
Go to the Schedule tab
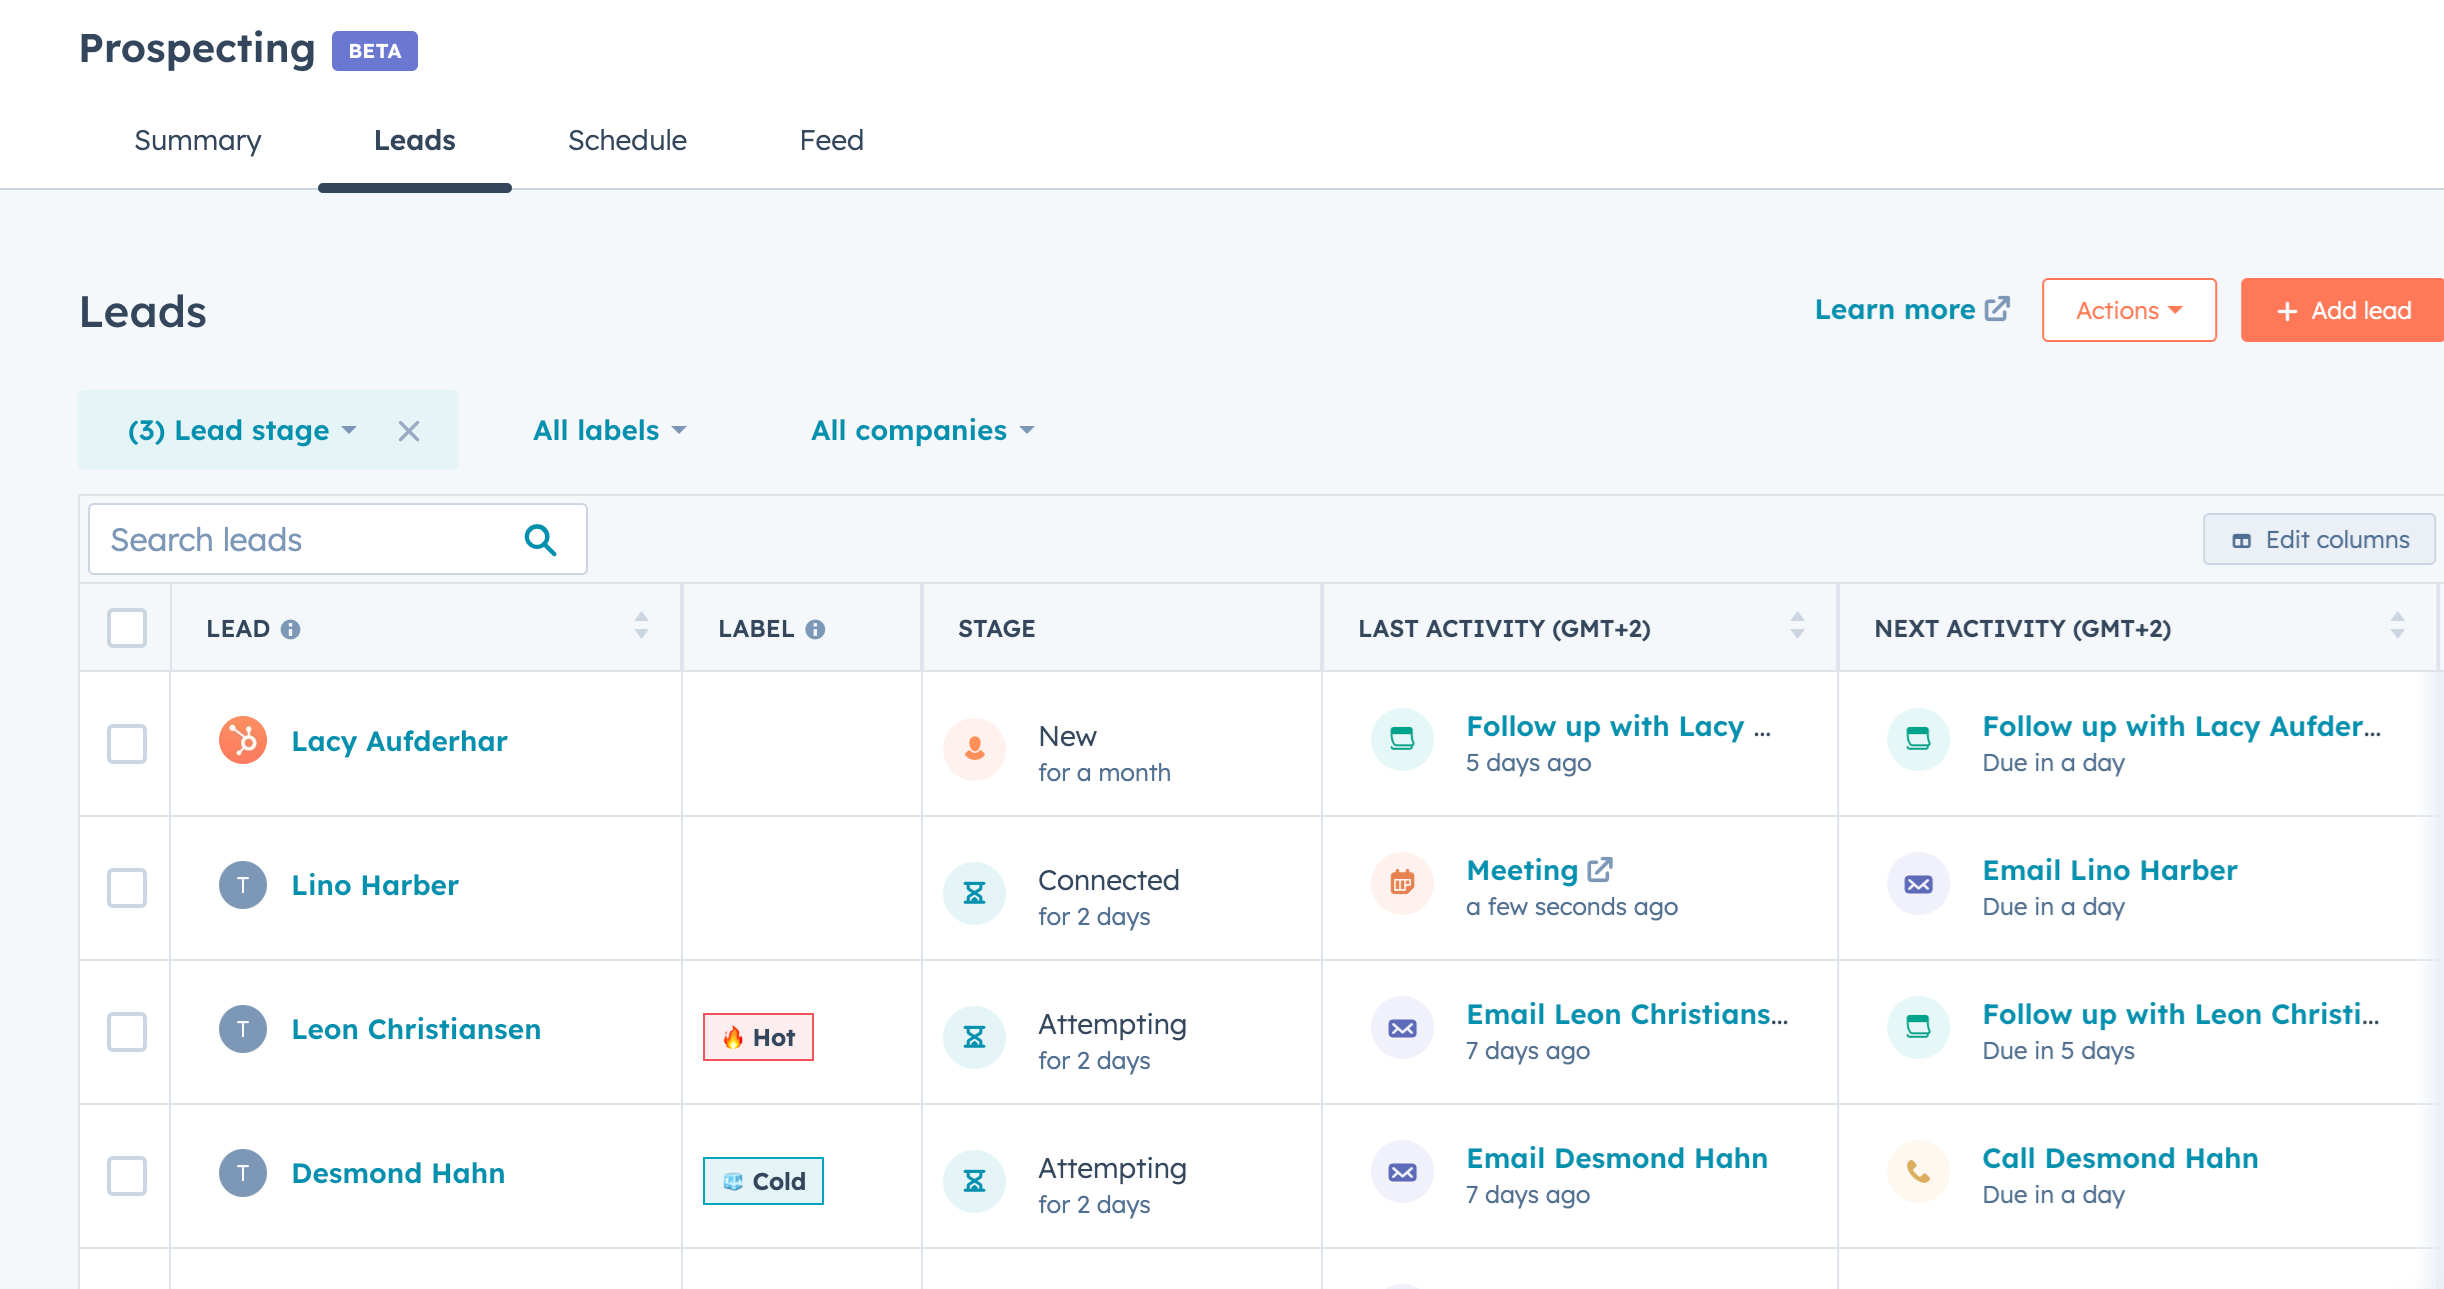627,141
